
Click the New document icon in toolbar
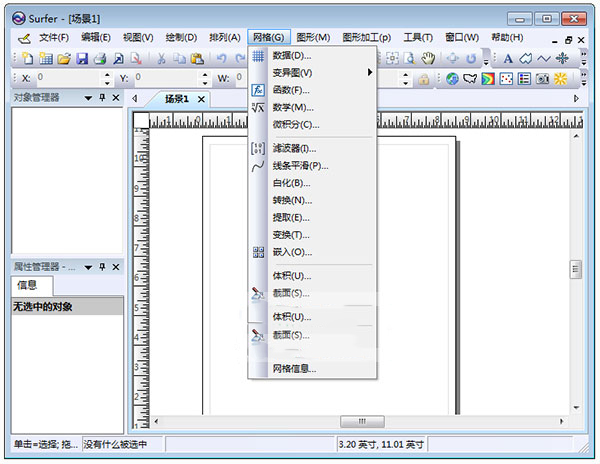coord(28,59)
